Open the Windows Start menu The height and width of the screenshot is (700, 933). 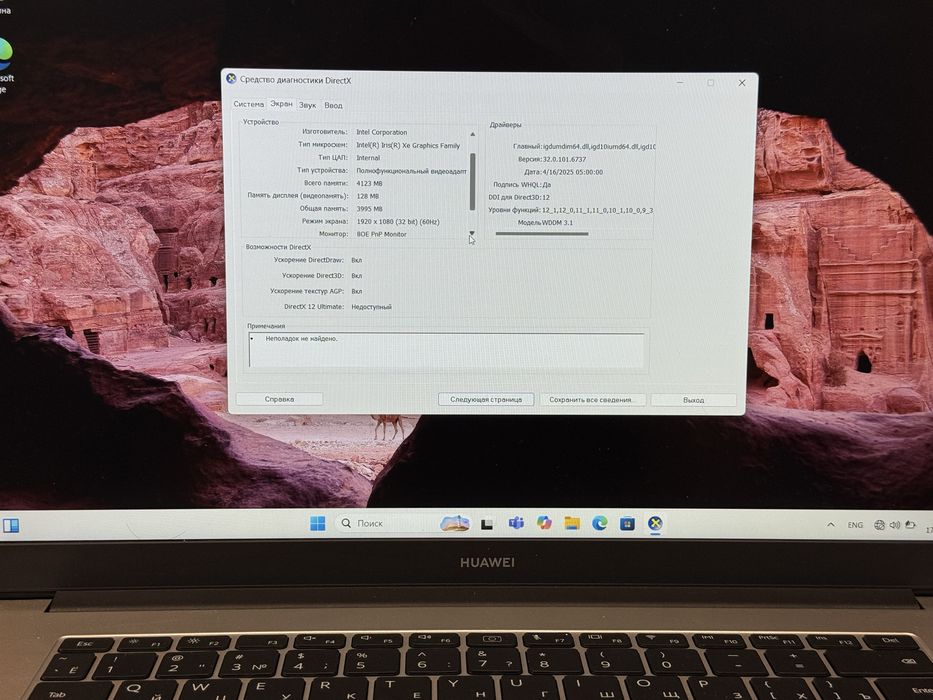[318, 523]
